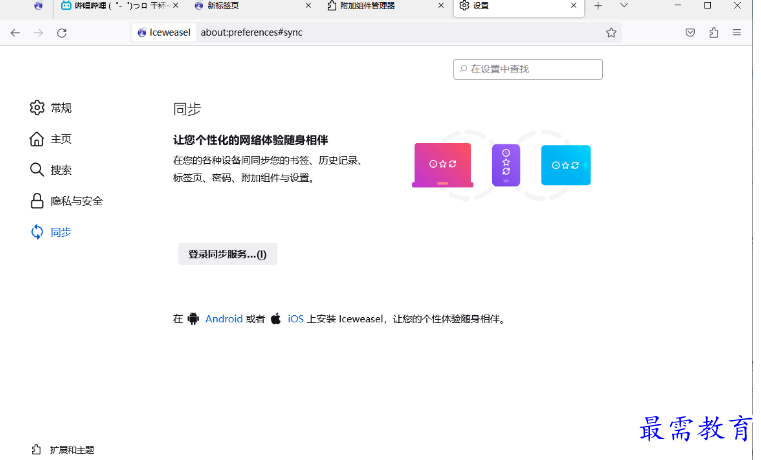Open the Android download link

(223, 319)
